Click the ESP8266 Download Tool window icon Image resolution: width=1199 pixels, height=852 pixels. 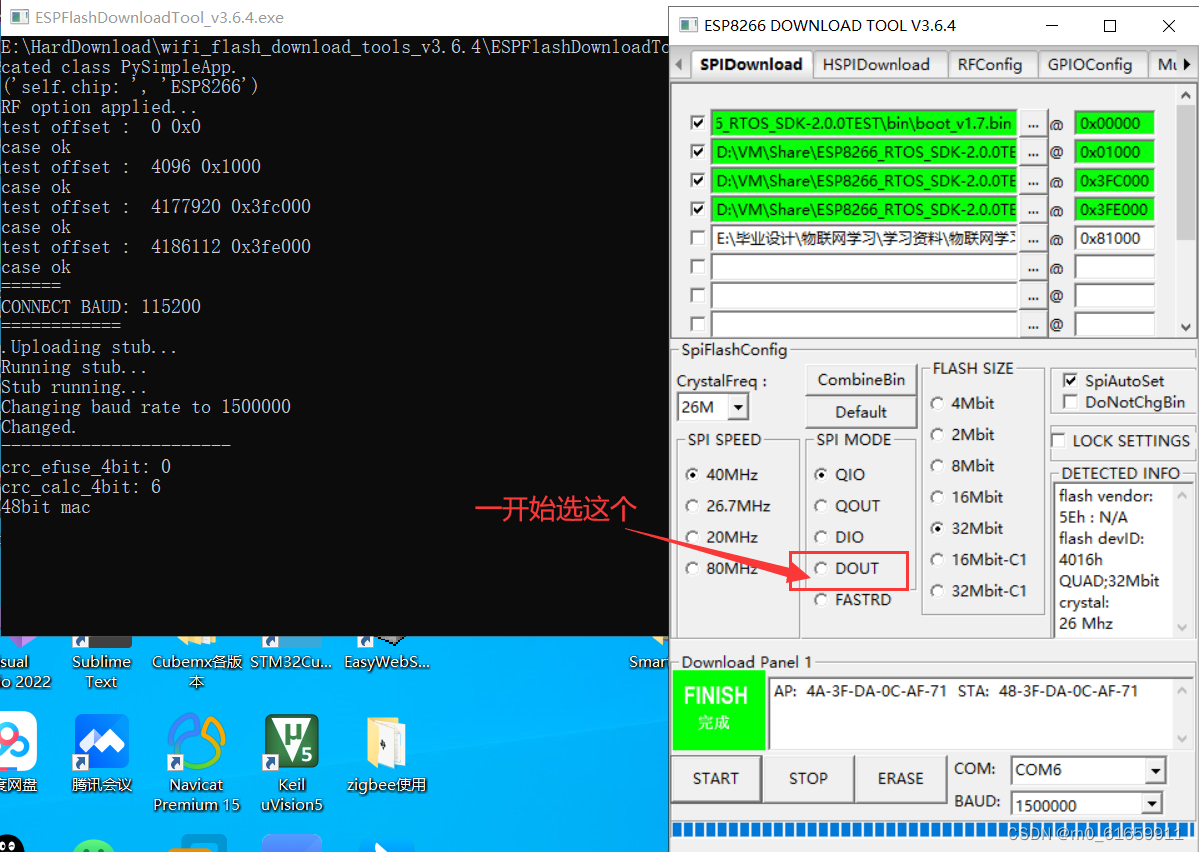(688, 25)
